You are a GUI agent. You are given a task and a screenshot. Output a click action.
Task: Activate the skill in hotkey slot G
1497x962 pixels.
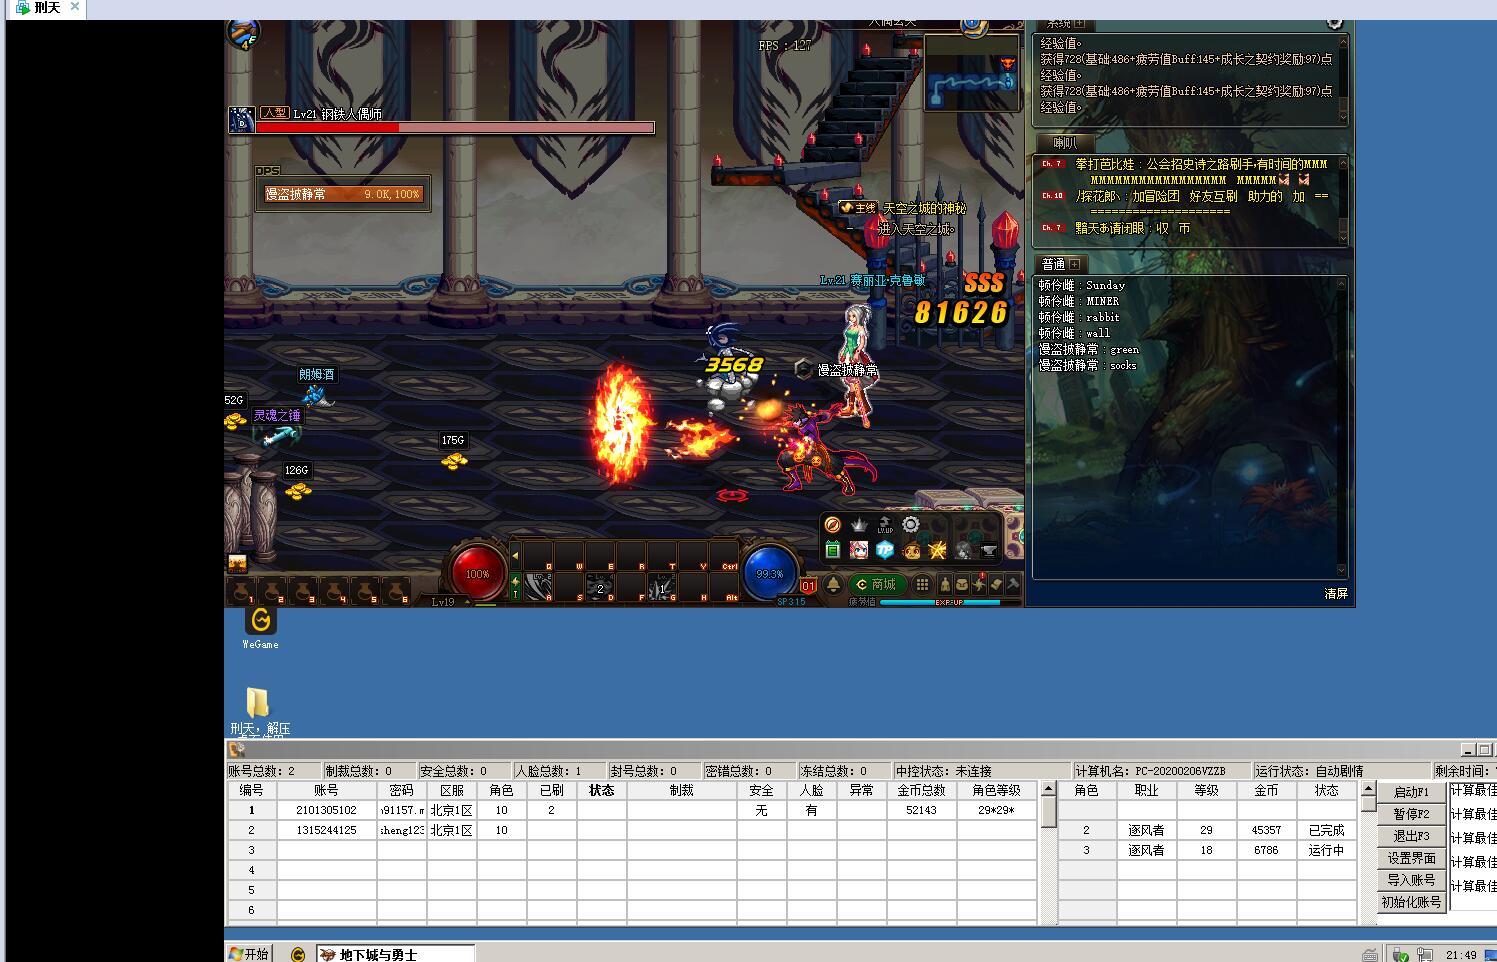(662, 586)
